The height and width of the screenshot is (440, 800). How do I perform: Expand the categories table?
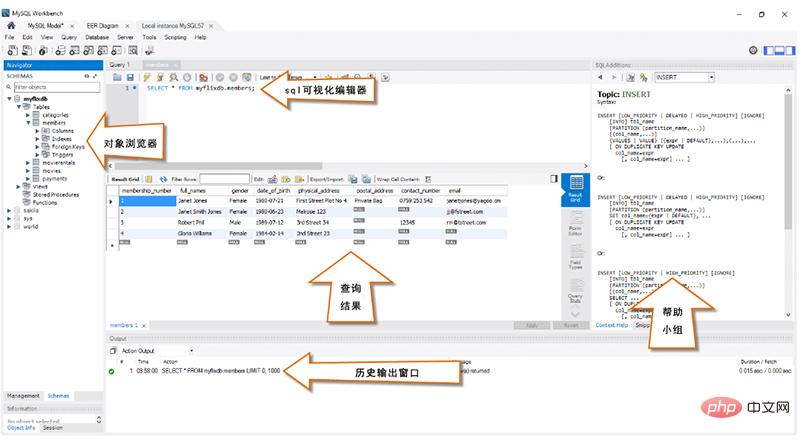point(28,115)
